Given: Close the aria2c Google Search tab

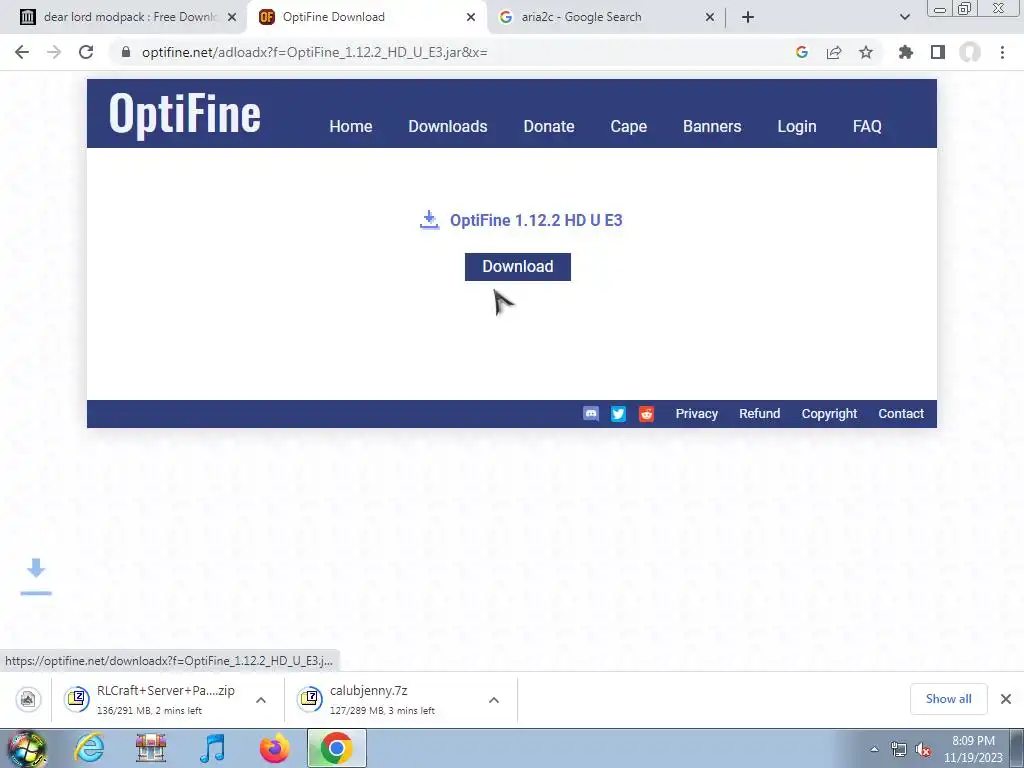Looking at the screenshot, I should pos(710,17).
